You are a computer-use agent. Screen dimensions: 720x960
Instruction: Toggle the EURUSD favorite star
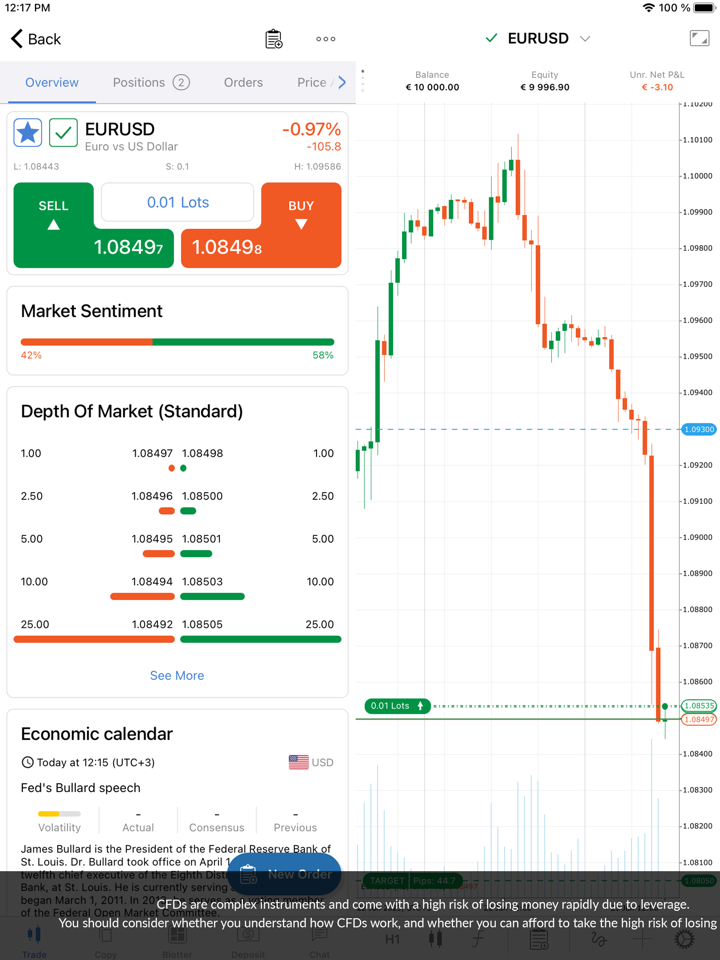(28, 132)
